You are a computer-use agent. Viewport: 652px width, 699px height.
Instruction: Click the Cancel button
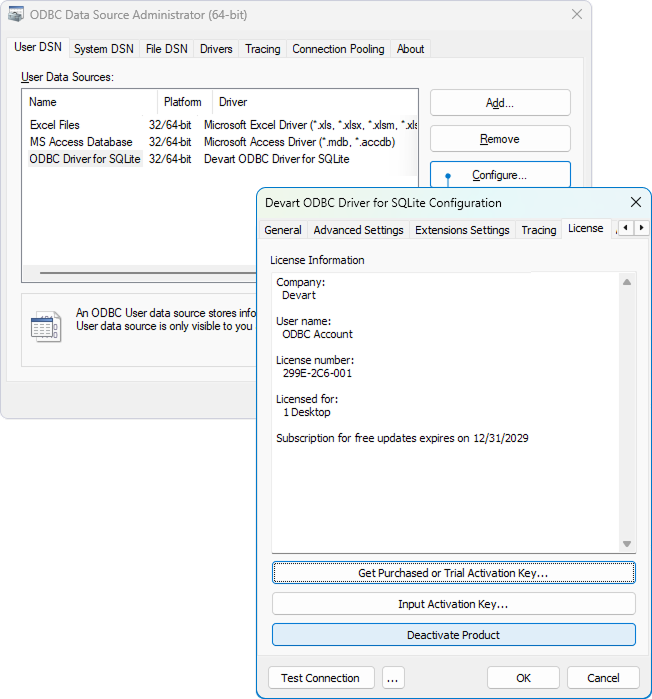click(x=603, y=678)
